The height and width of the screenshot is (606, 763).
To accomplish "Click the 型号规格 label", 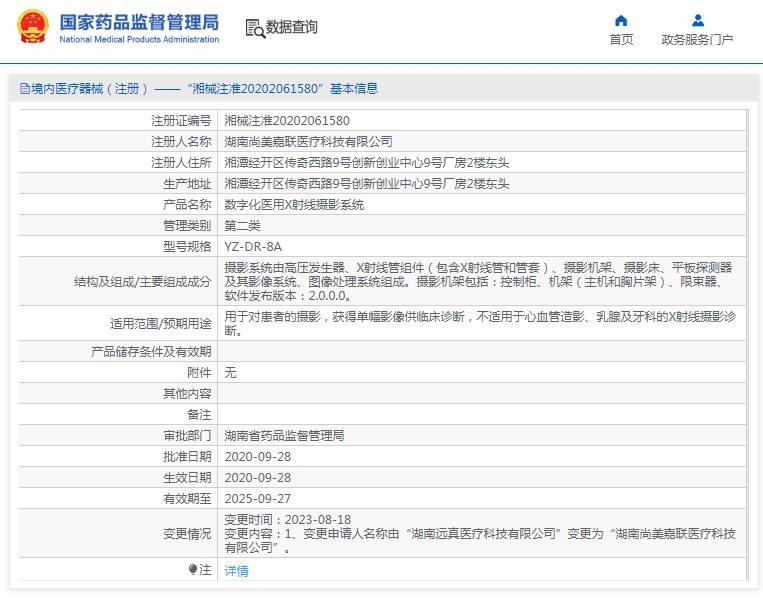I will click(x=187, y=246).
